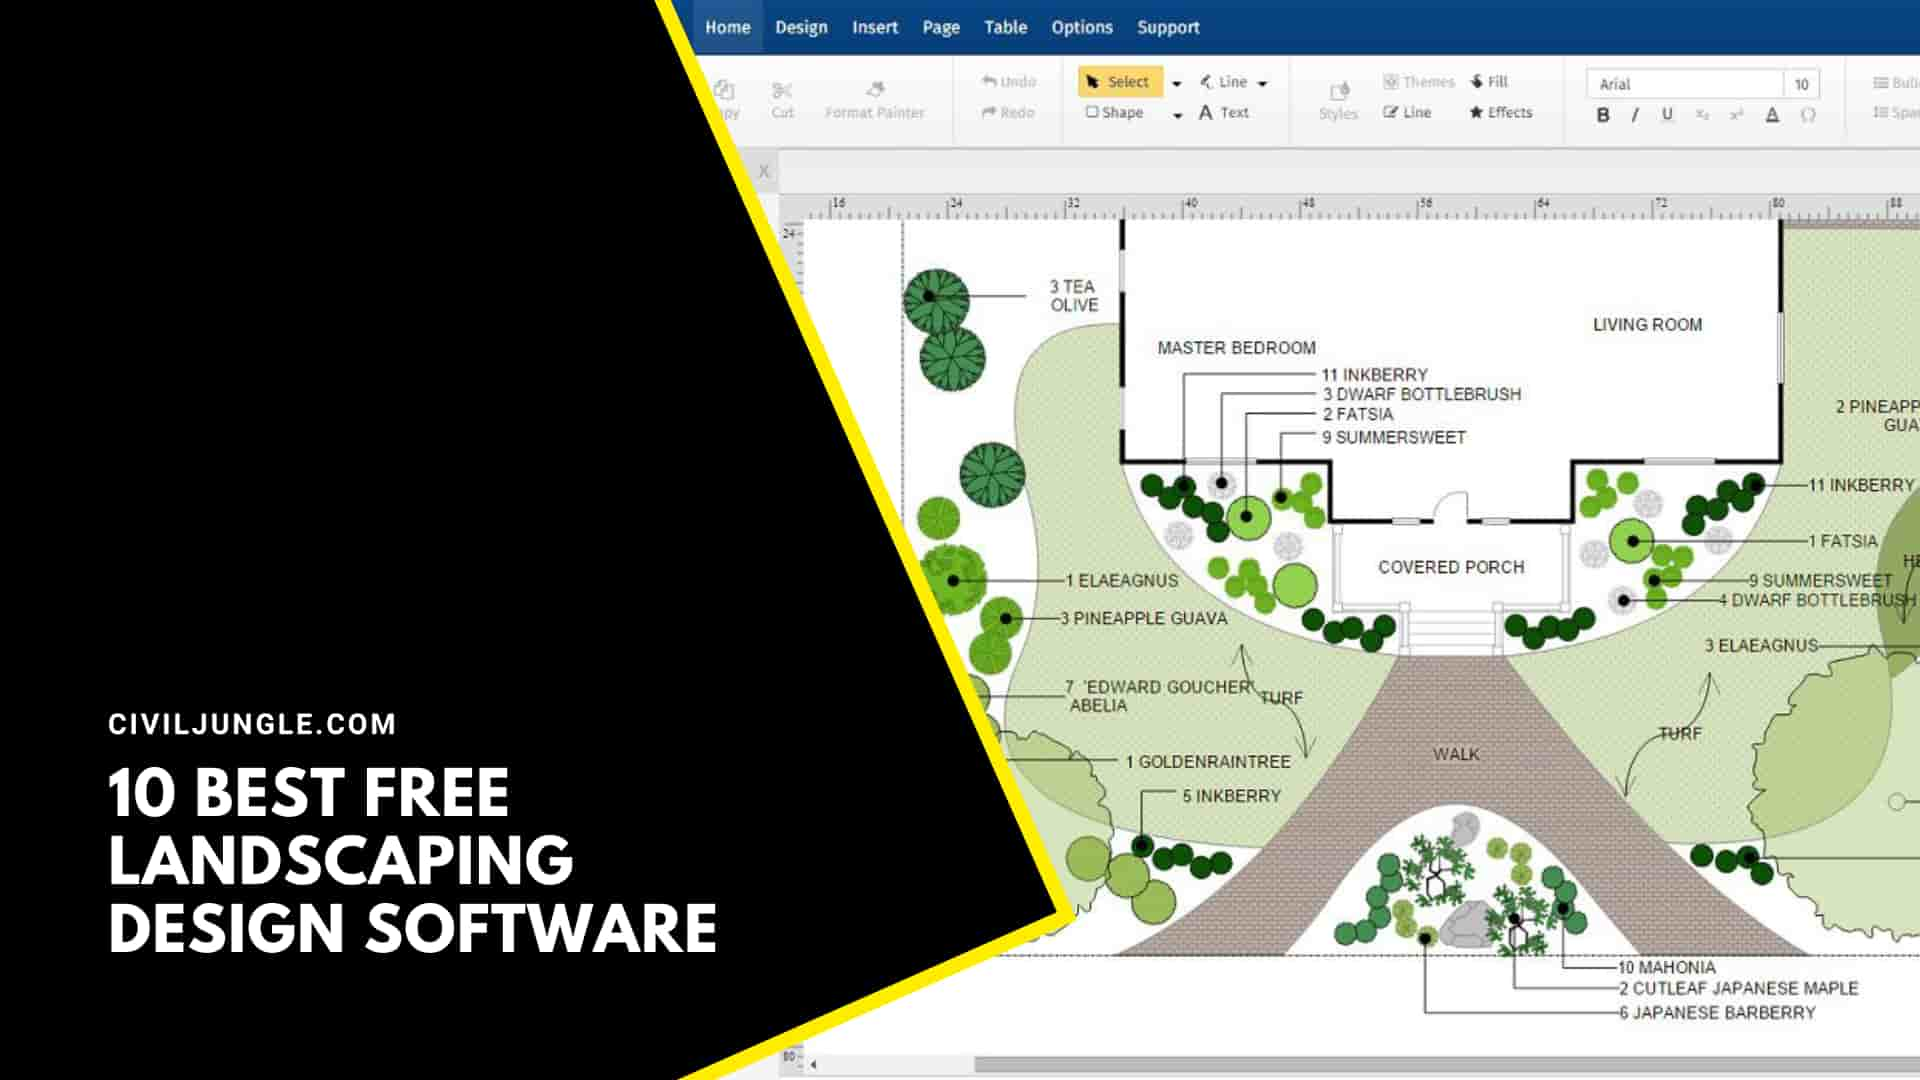The image size is (1920, 1080).
Task: Activate the Select pointer tool
Action: (x=1119, y=82)
